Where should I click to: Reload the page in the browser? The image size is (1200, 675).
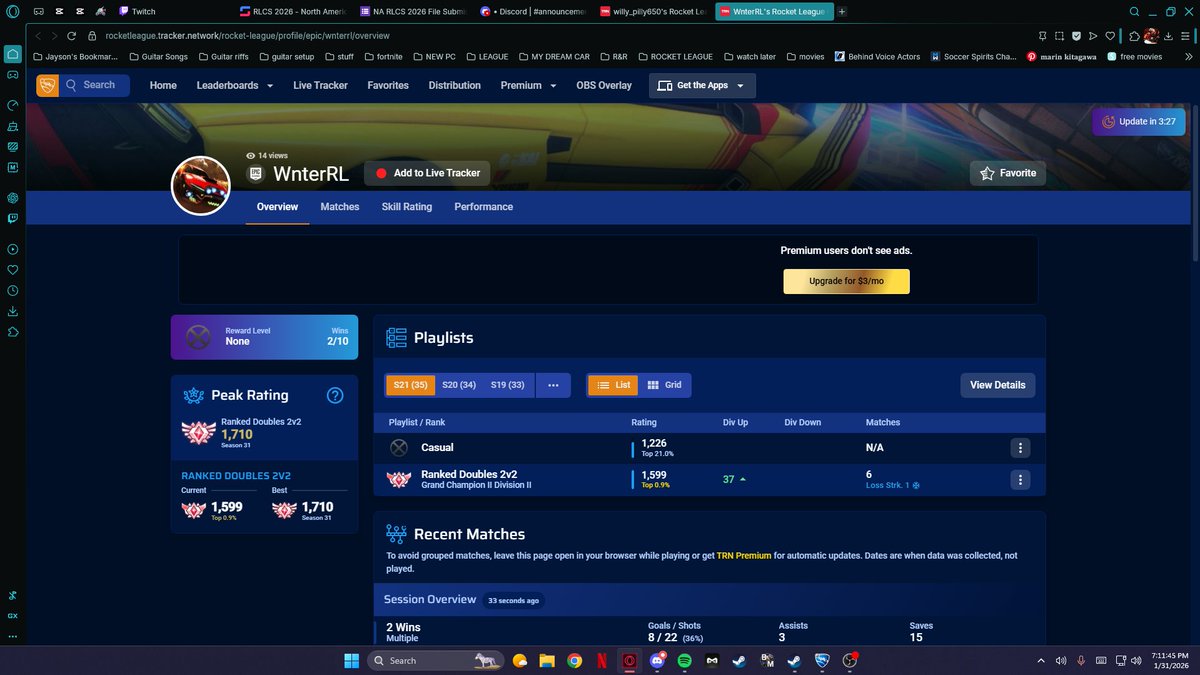(x=72, y=35)
